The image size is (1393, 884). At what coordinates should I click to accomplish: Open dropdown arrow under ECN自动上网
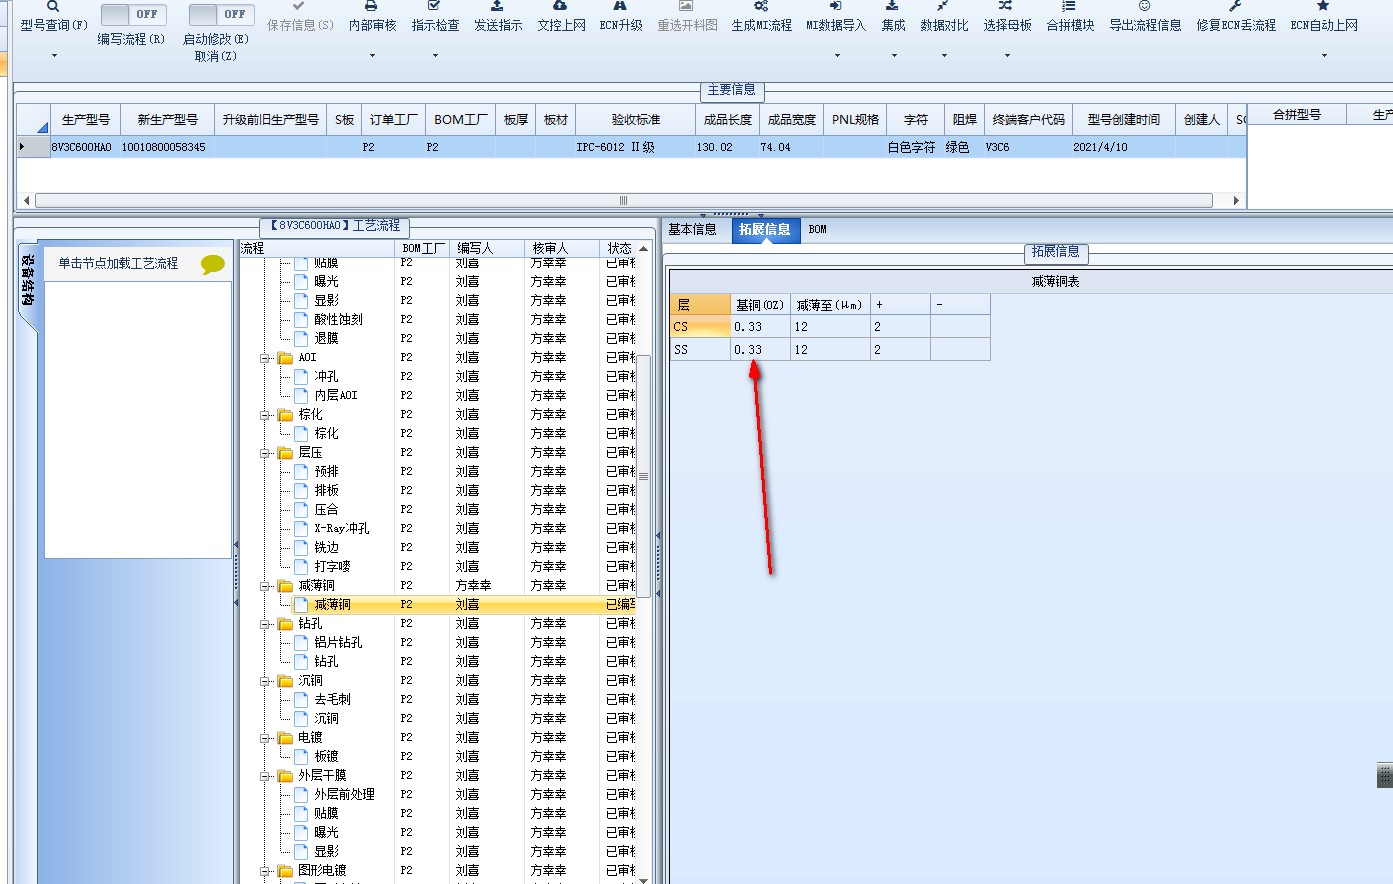1324,56
